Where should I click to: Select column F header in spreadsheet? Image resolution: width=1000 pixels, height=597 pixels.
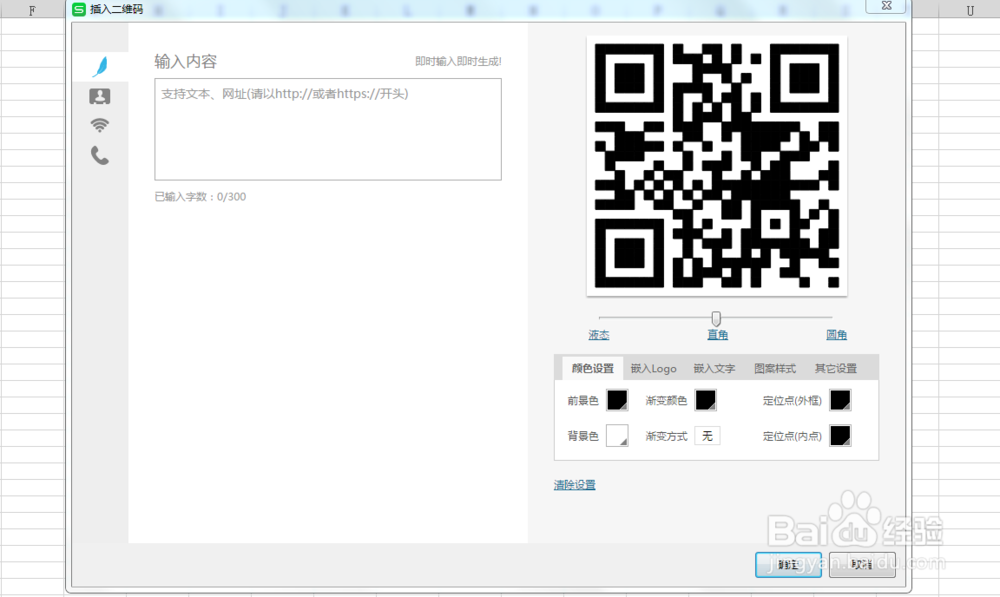(32, 10)
